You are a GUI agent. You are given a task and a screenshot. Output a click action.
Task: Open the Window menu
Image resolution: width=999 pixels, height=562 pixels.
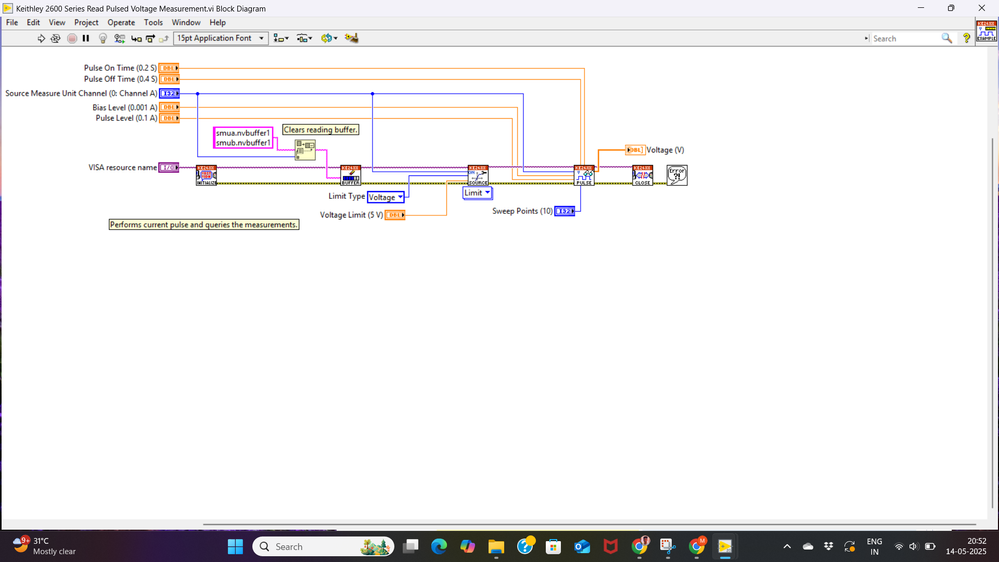click(186, 22)
